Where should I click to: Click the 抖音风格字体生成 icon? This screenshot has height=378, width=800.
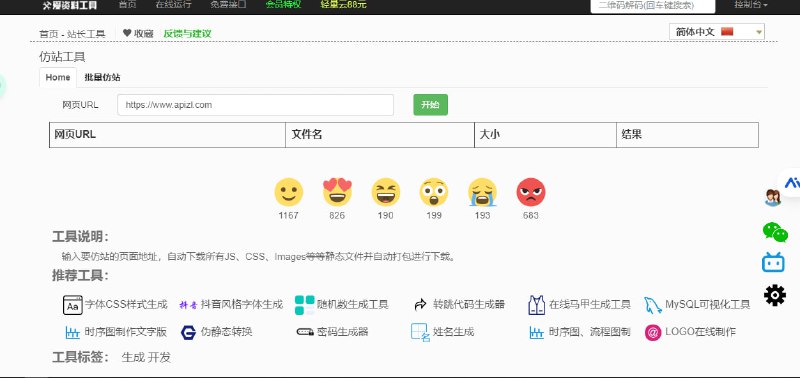[188, 305]
